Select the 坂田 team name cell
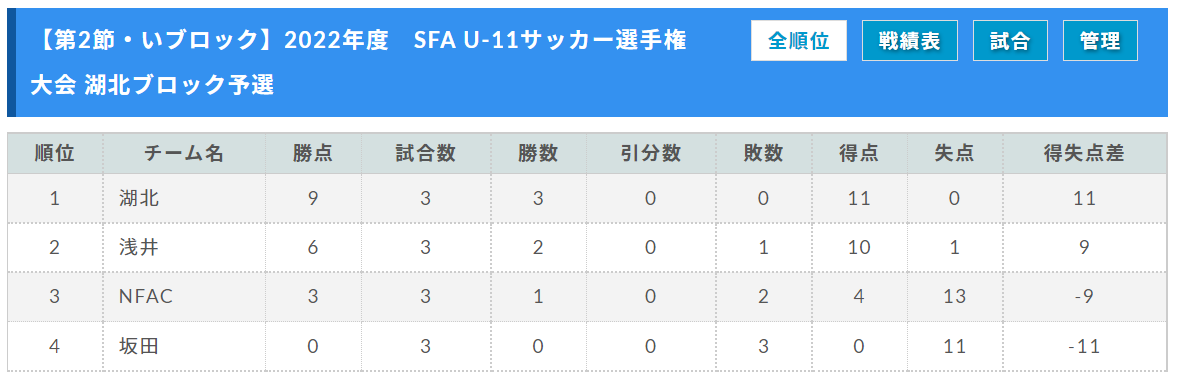 (x=184, y=346)
